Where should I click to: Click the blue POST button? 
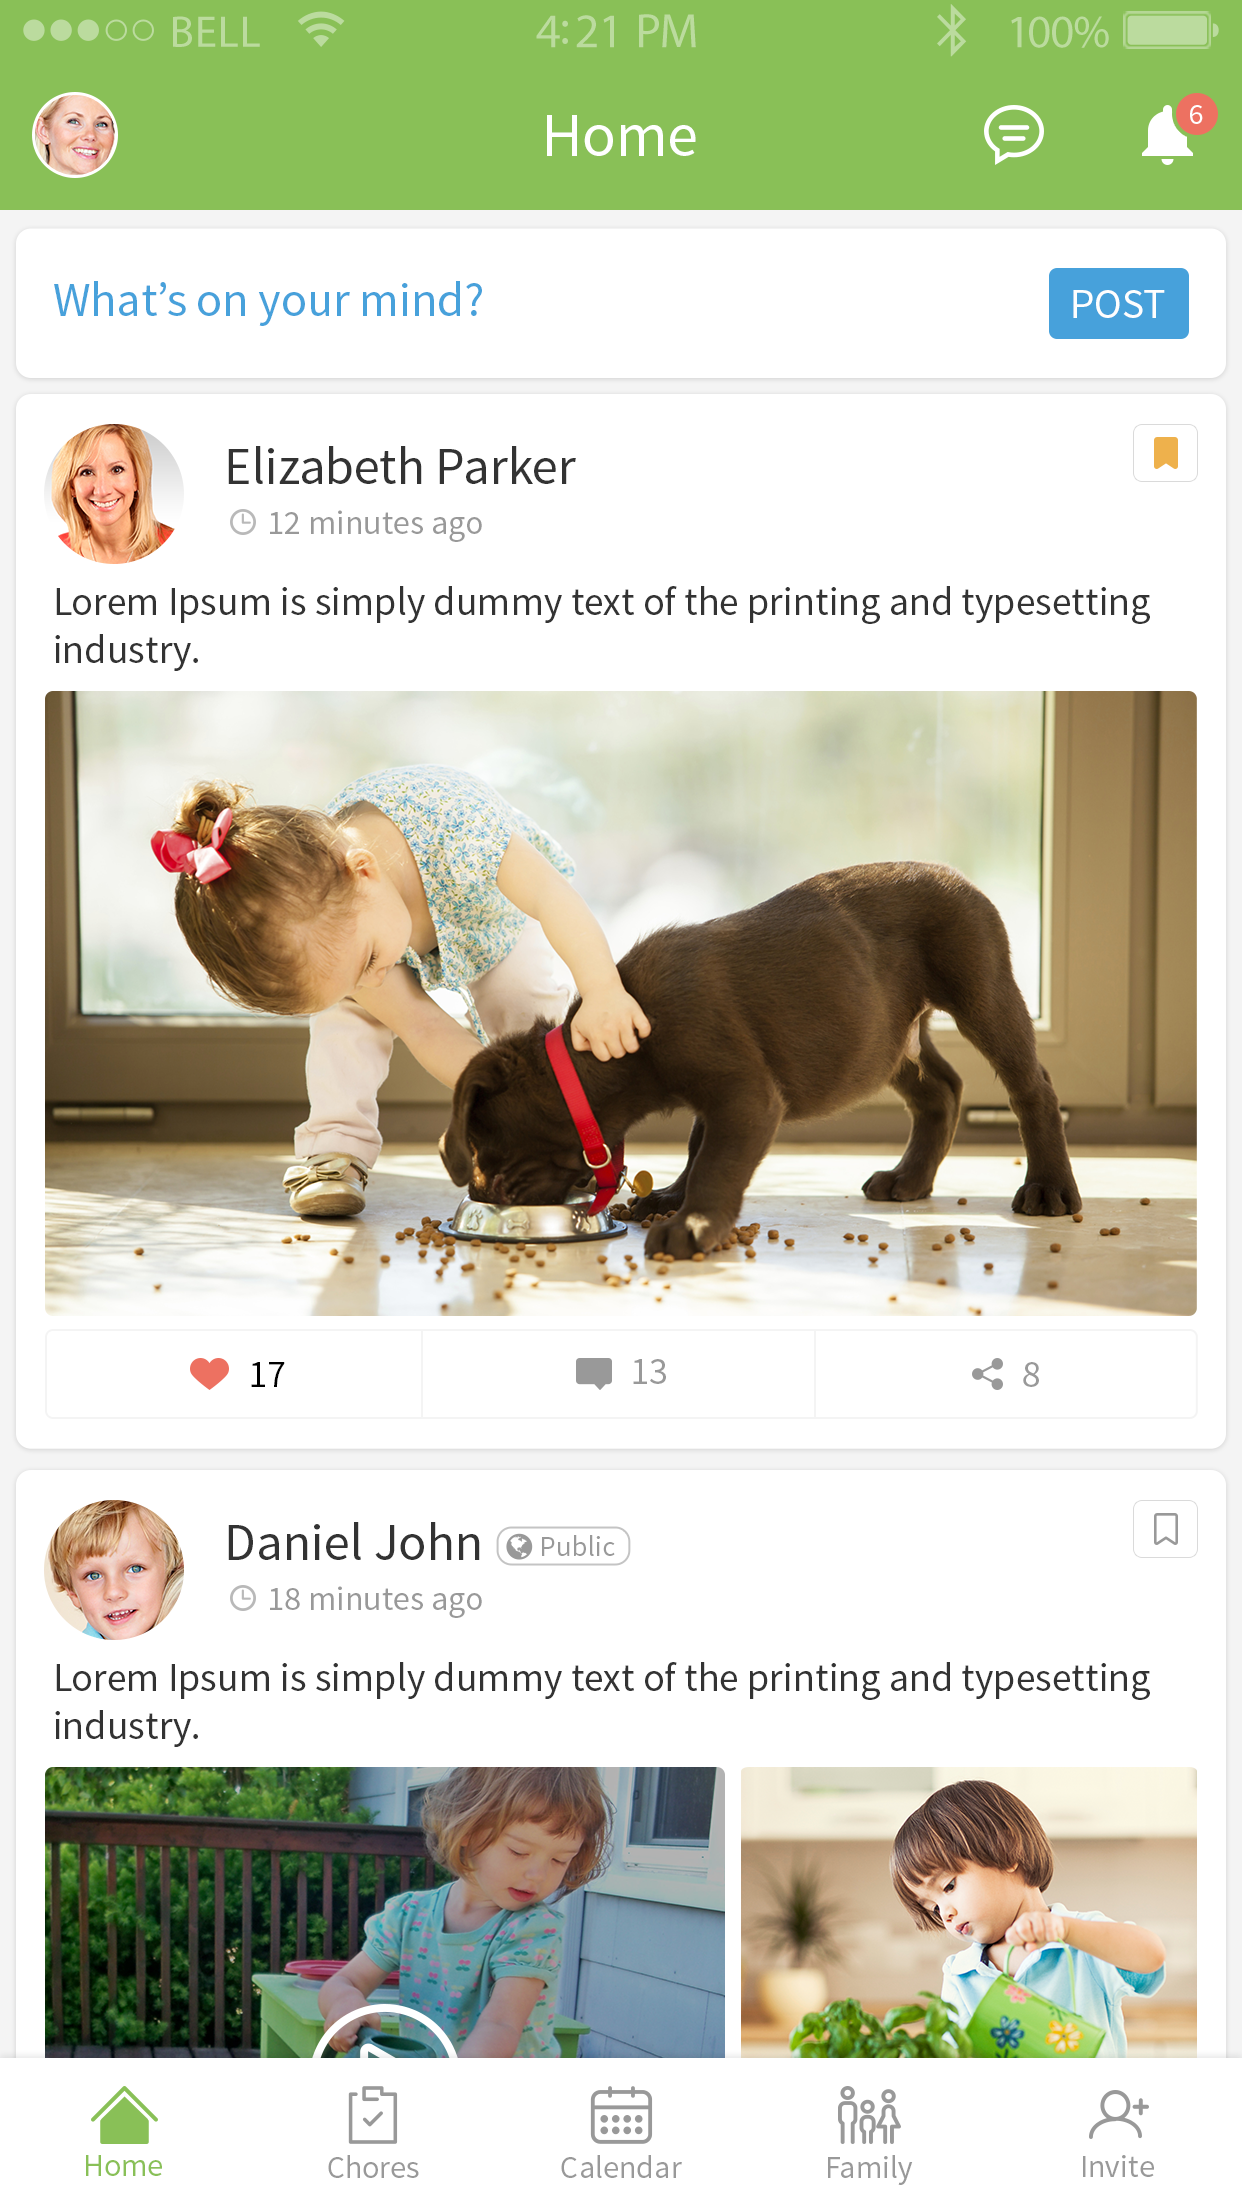[1118, 303]
